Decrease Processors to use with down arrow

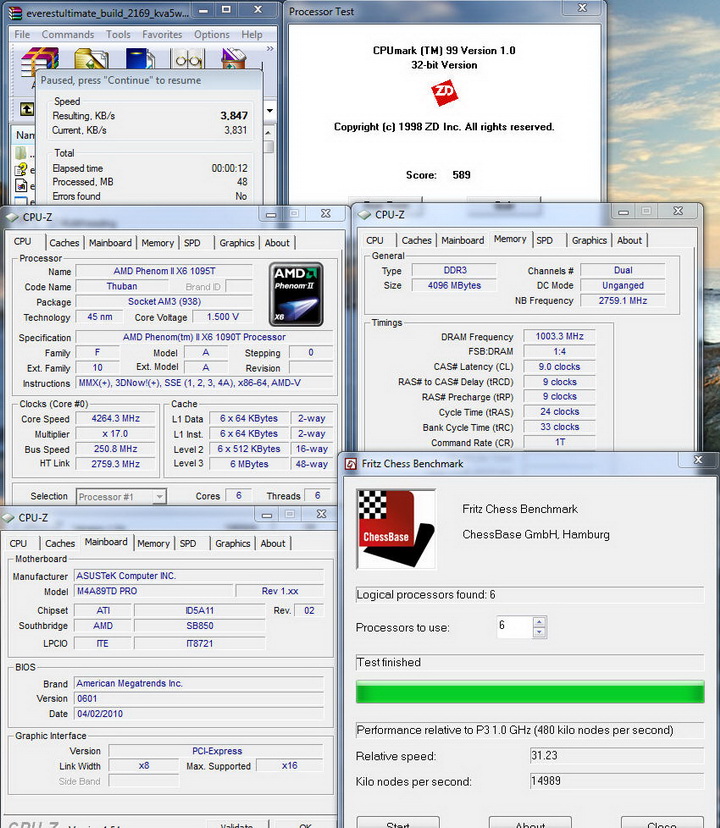(539, 632)
